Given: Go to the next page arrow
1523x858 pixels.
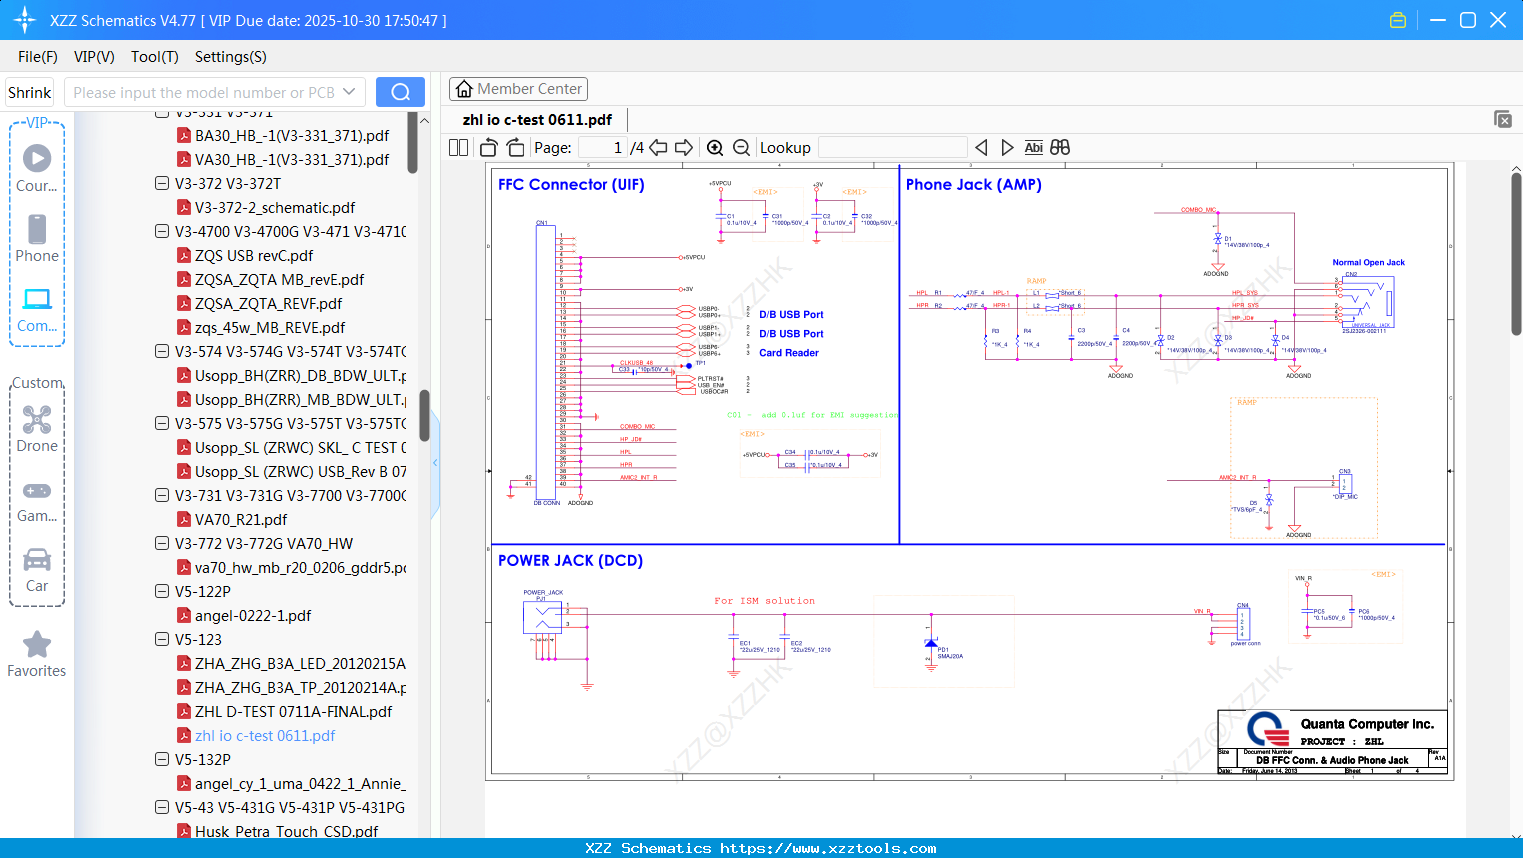Looking at the screenshot, I should click(x=684, y=148).
